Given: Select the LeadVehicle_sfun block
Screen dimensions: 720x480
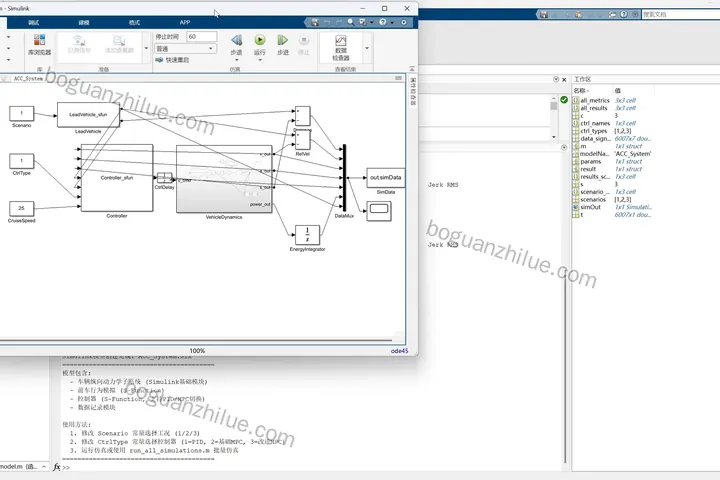Looking at the screenshot, I should coord(88,115).
